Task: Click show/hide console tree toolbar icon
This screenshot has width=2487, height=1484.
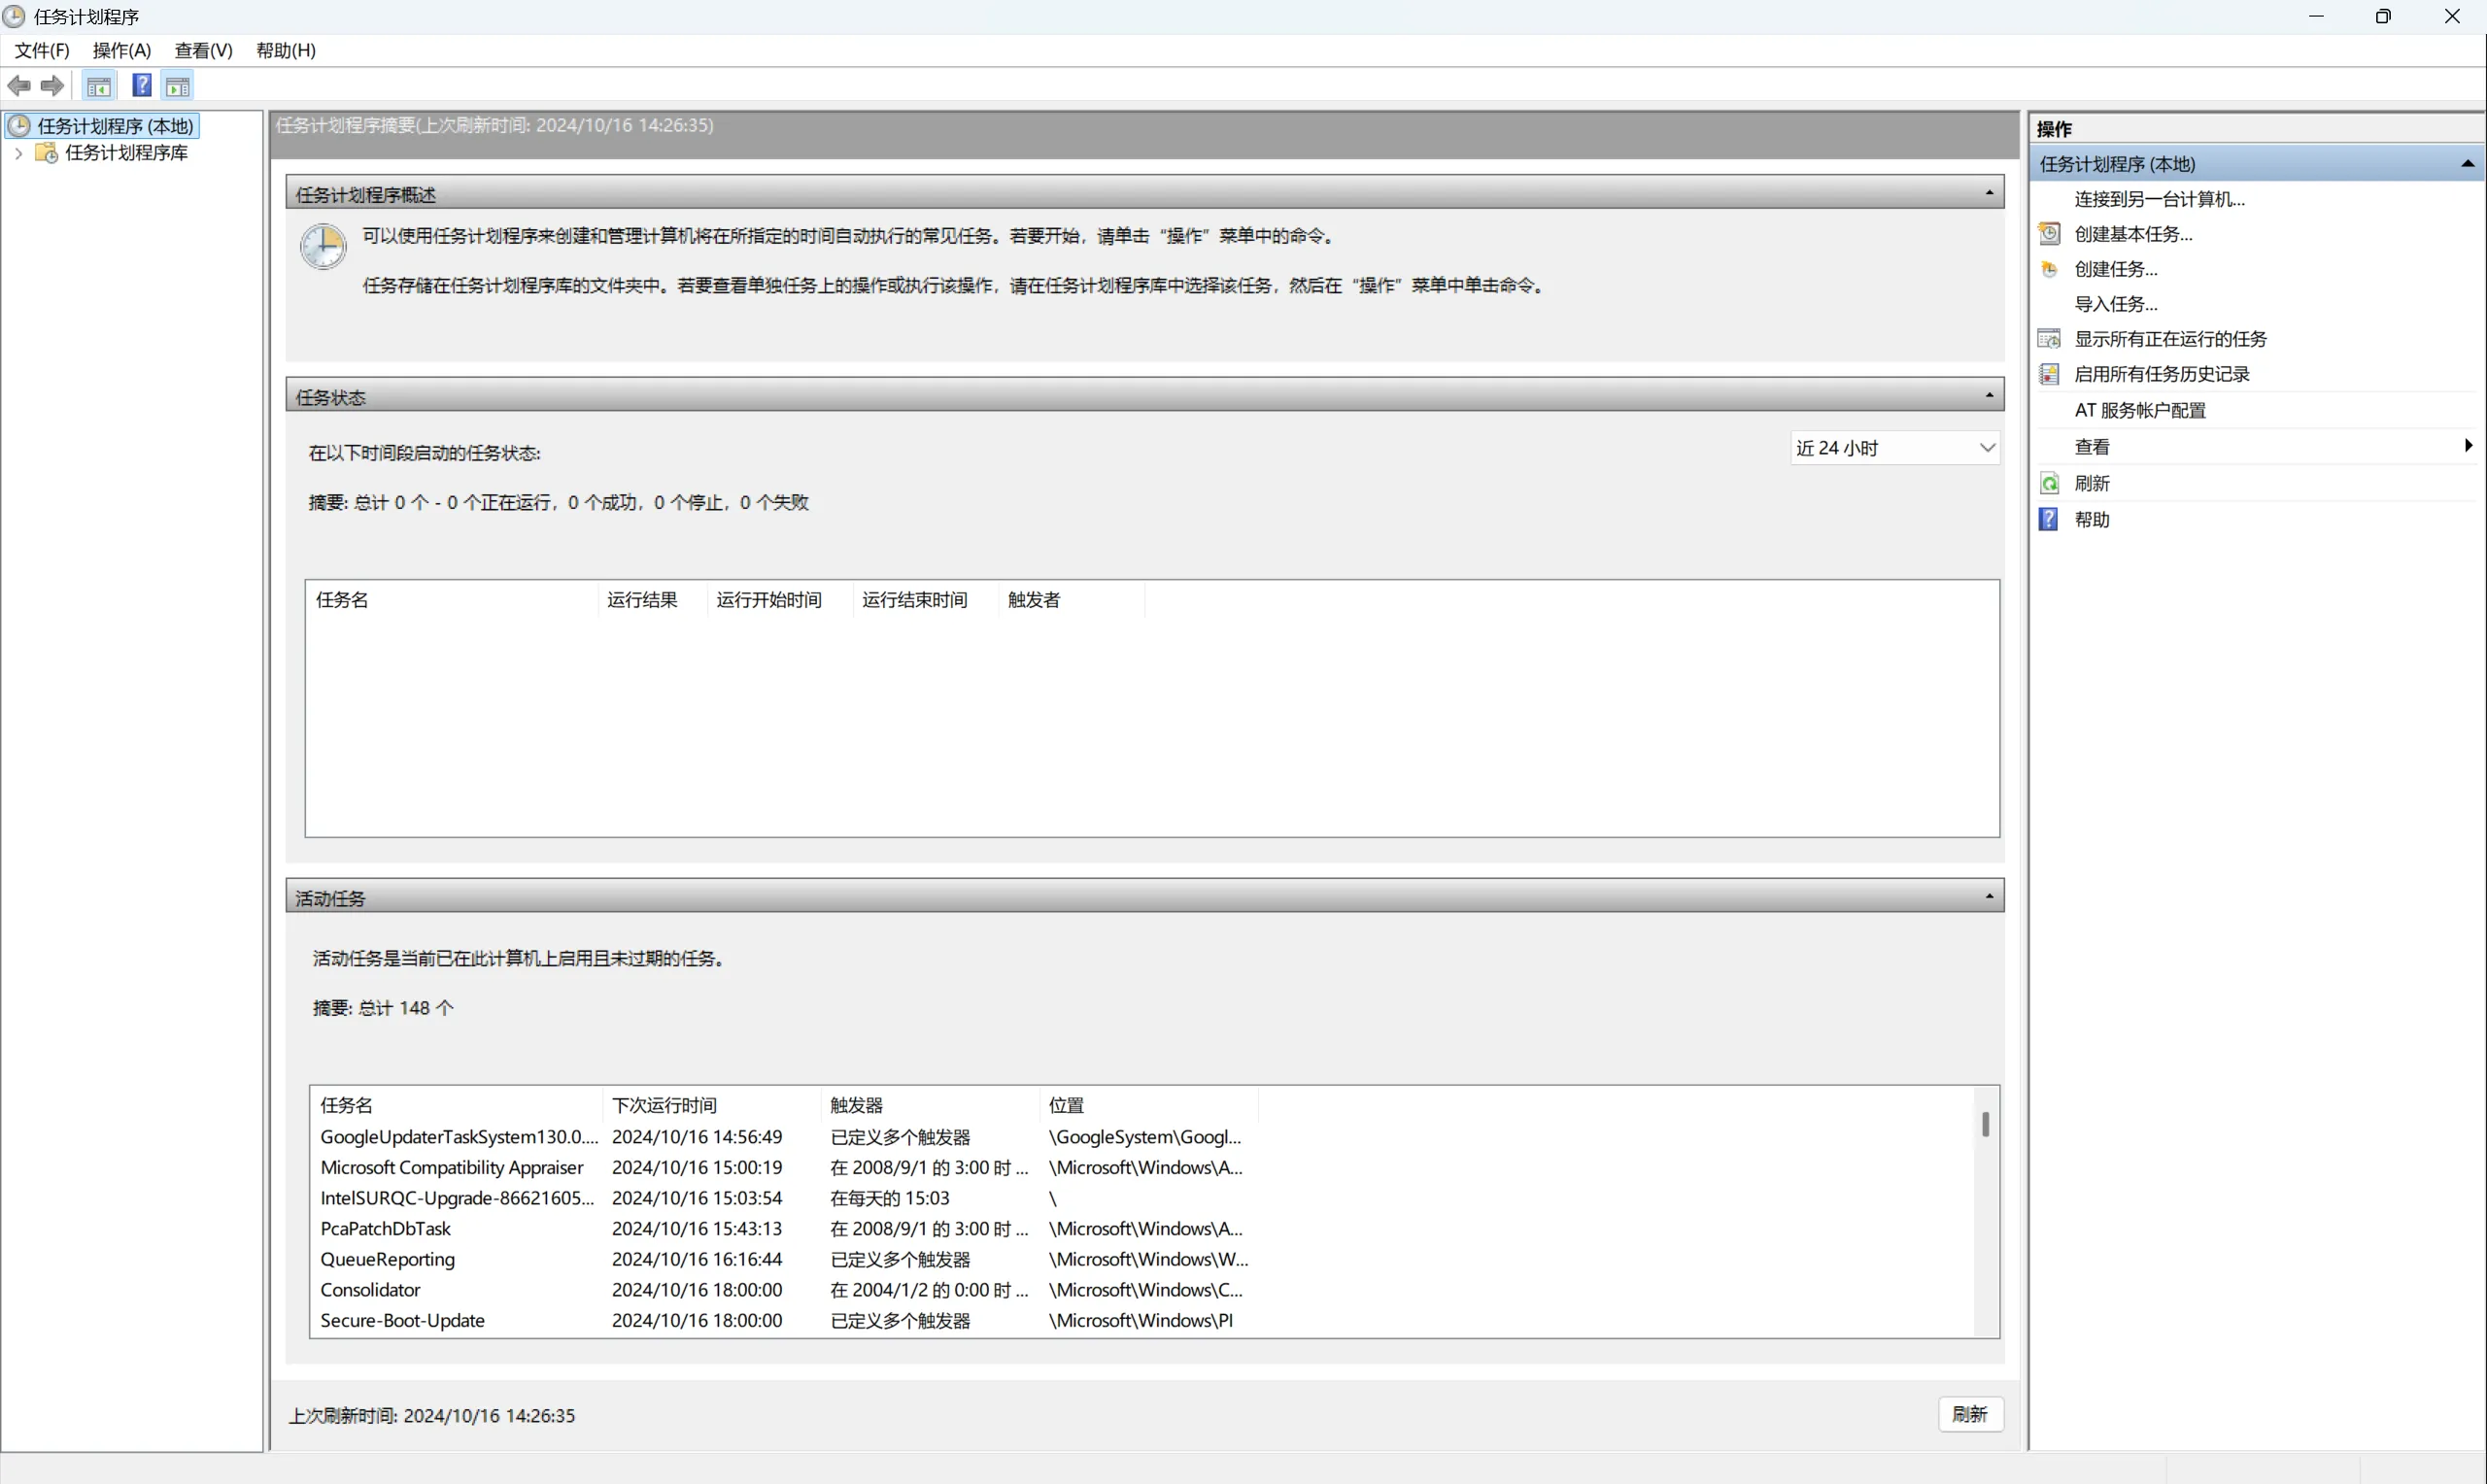Action: coord(98,86)
